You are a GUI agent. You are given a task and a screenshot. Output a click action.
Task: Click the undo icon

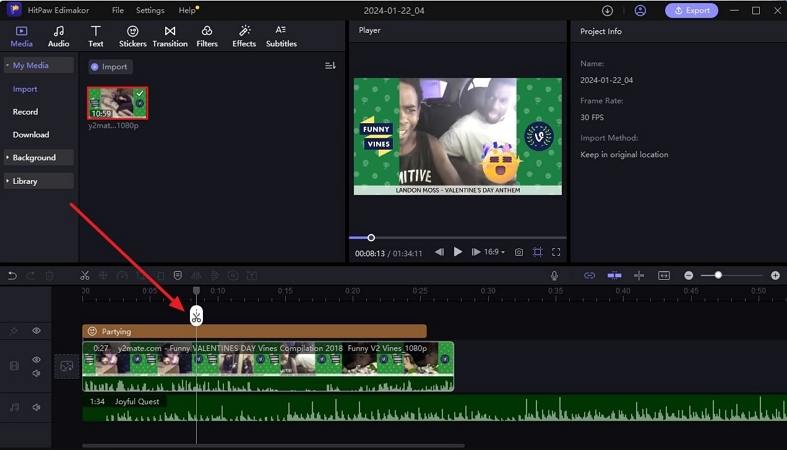click(x=13, y=275)
